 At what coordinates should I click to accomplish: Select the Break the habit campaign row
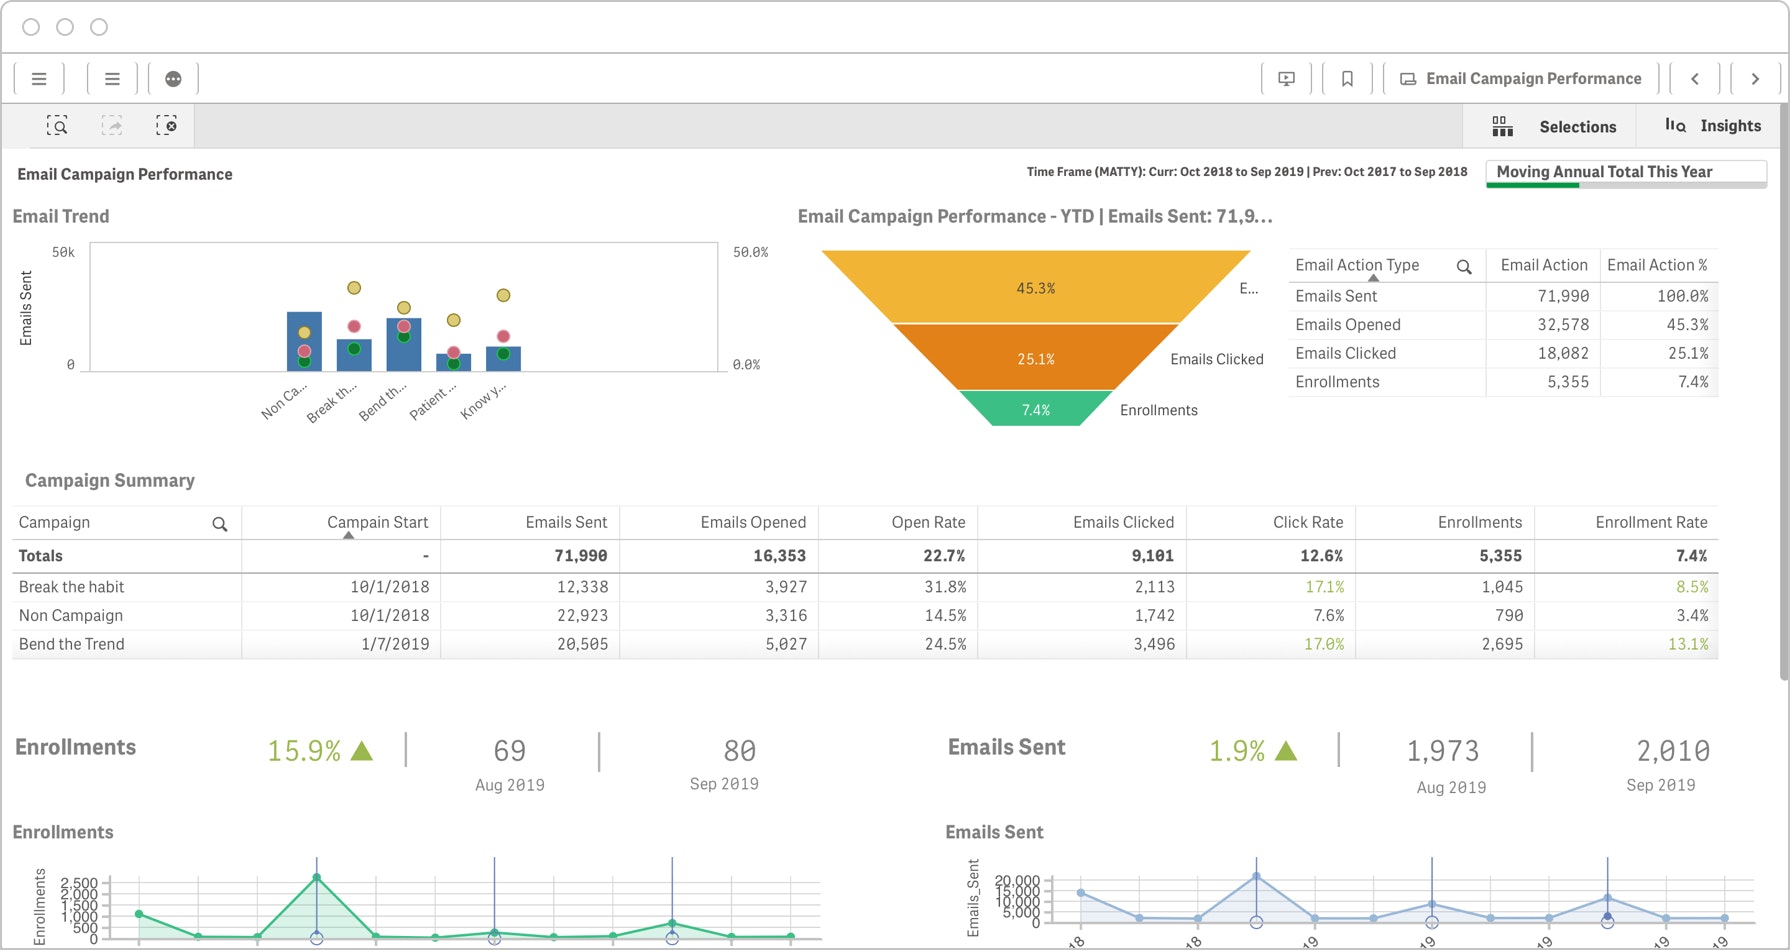[x=865, y=587]
